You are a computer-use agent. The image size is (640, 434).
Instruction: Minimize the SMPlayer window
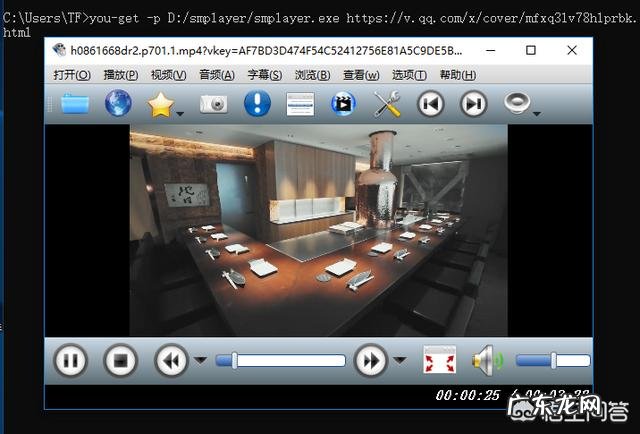click(x=491, y=51)
